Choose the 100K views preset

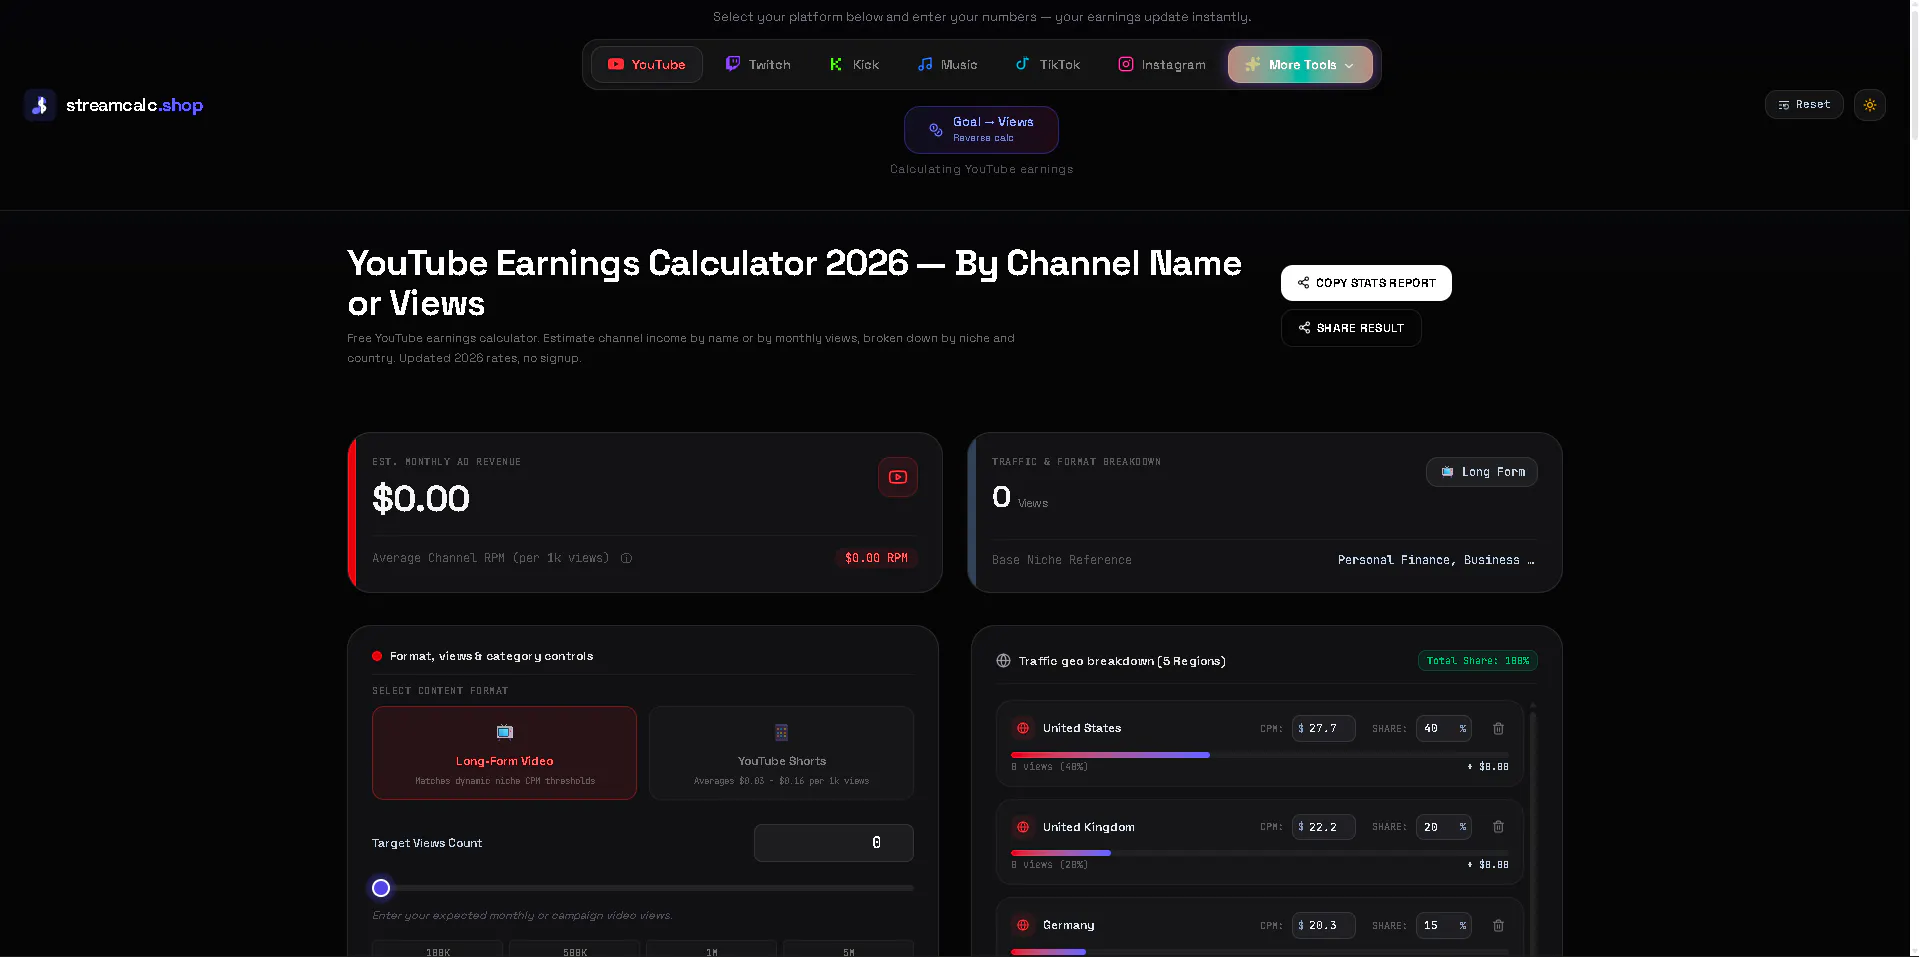point(437,950)
